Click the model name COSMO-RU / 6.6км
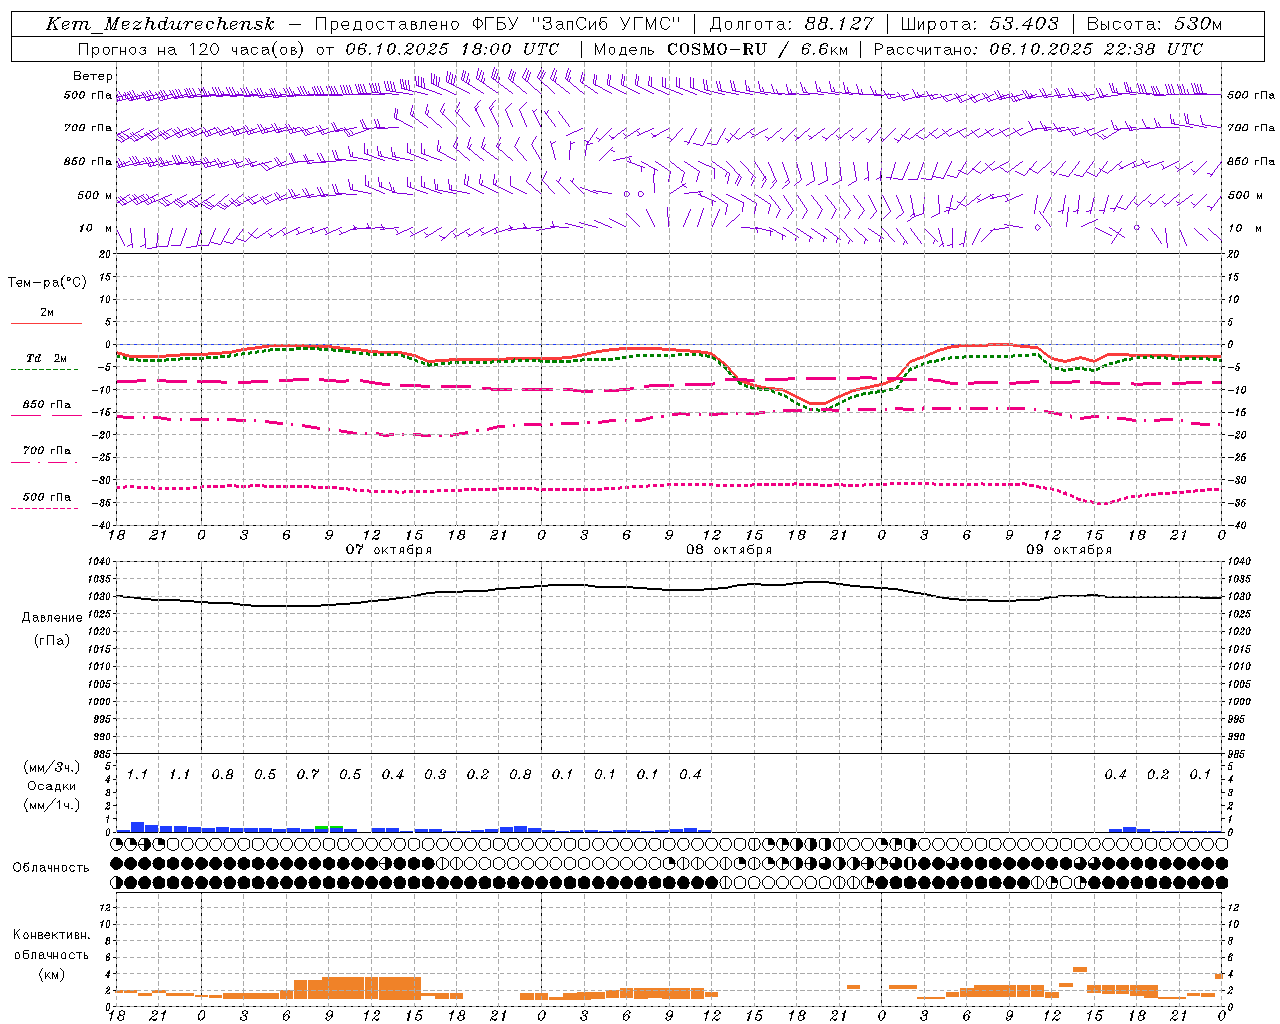 (x=757, y=49)
